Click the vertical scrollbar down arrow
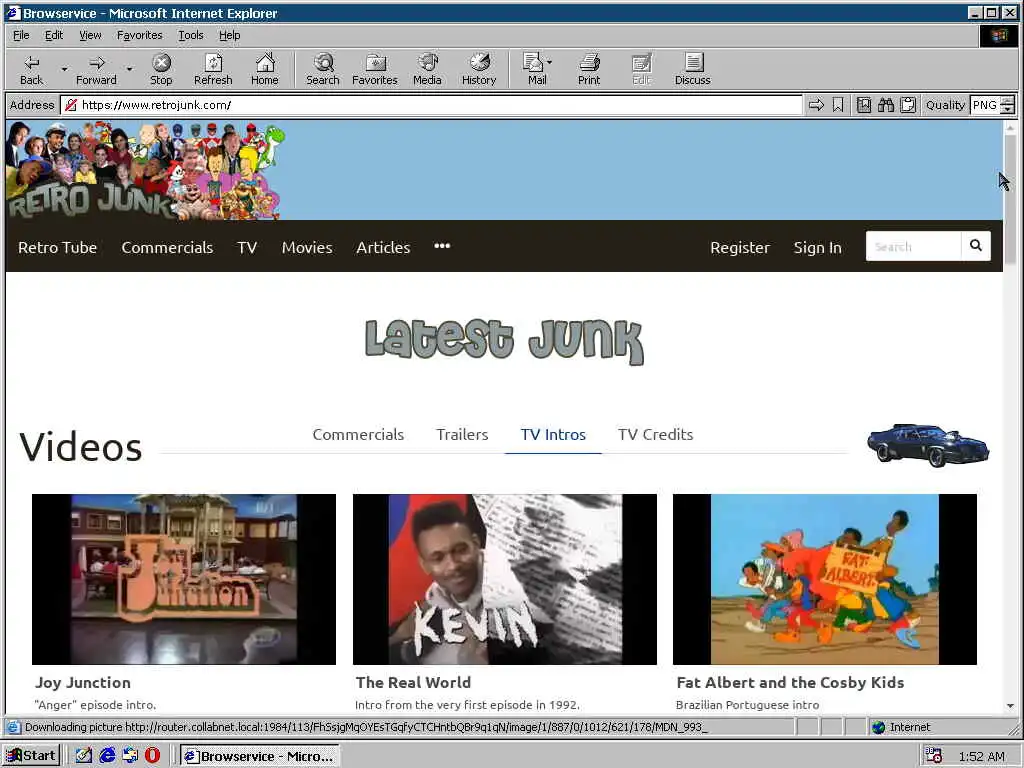The image size is (1024, 768). tap(1010, 706)
